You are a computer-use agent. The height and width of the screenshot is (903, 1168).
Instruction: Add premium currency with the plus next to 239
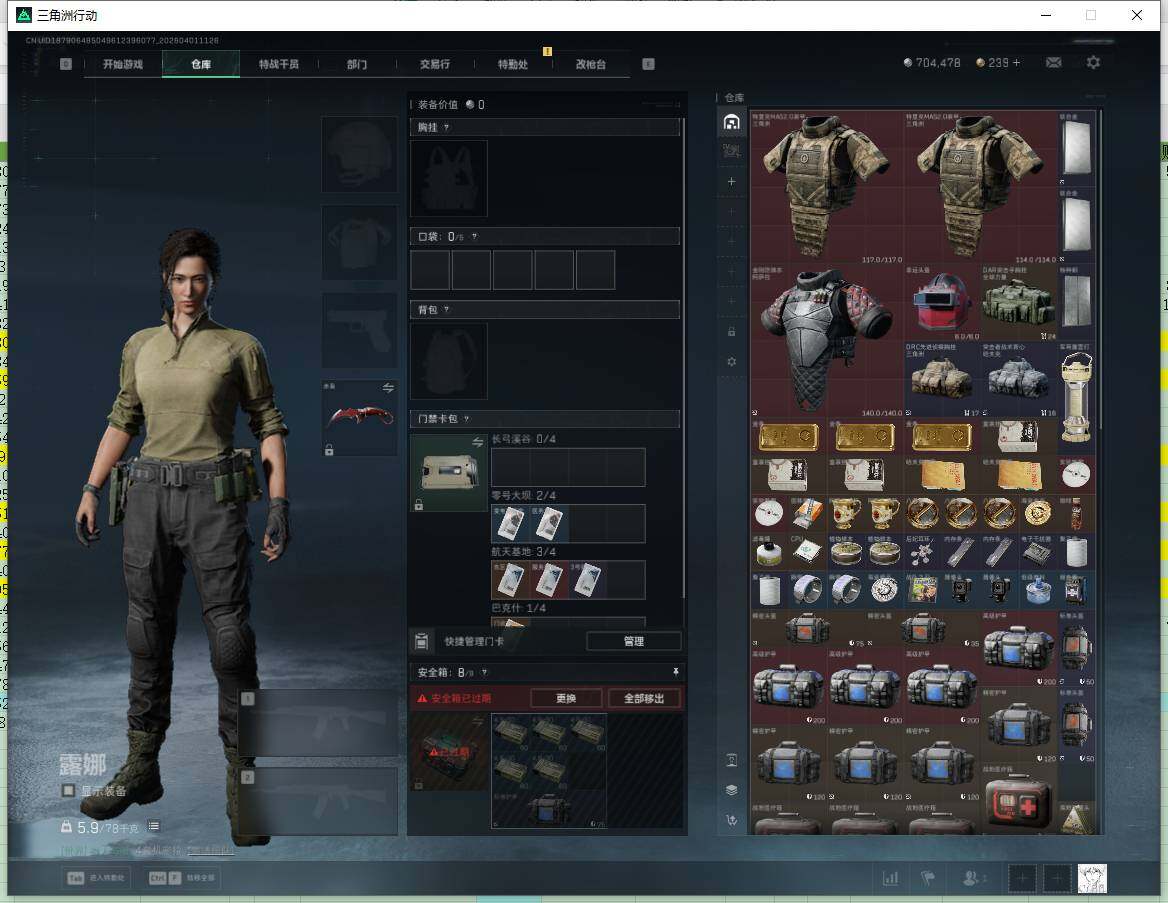click(1017, 63)
